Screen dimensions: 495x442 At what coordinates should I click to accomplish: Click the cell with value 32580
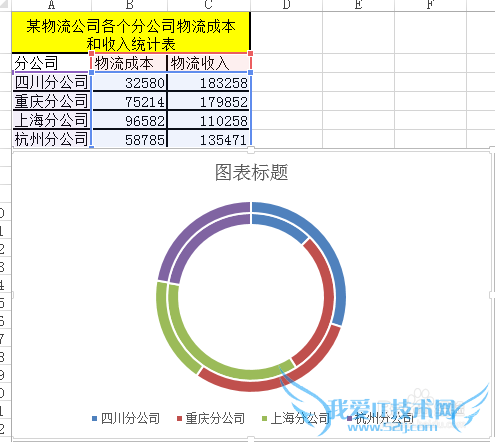pyautogui.click(x=129, y=82)
